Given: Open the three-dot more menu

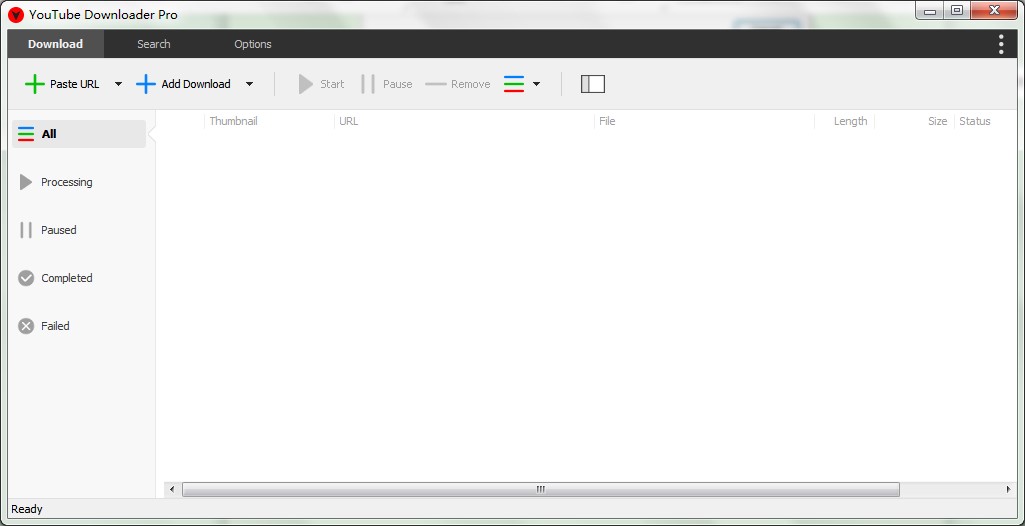Looking at the screenshot, I should (x=1001, y=44).
